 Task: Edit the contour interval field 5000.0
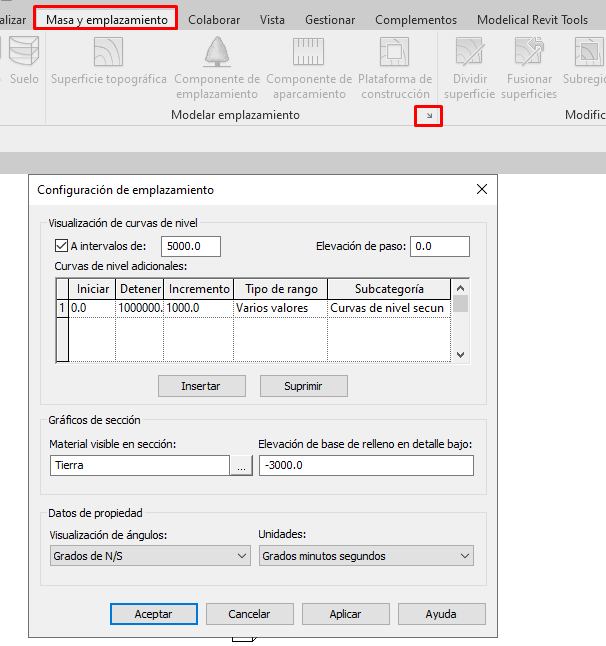[191, 246]
